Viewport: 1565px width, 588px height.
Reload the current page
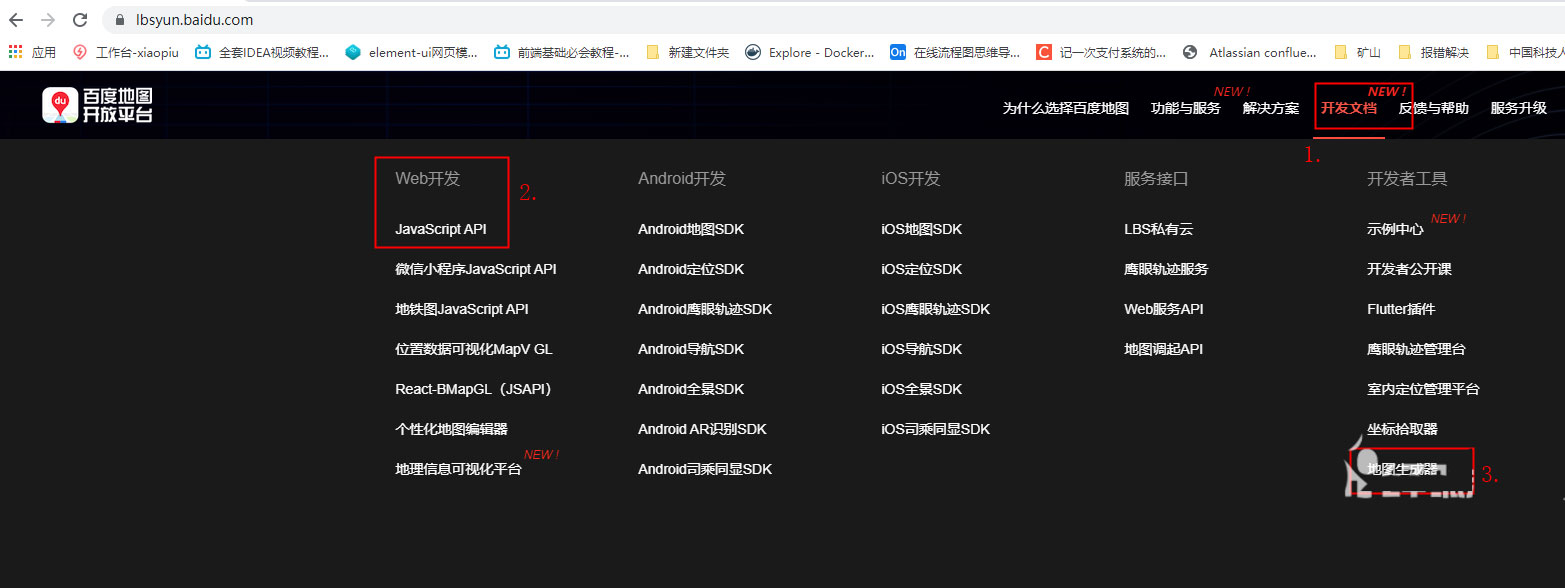coord(81,20)
